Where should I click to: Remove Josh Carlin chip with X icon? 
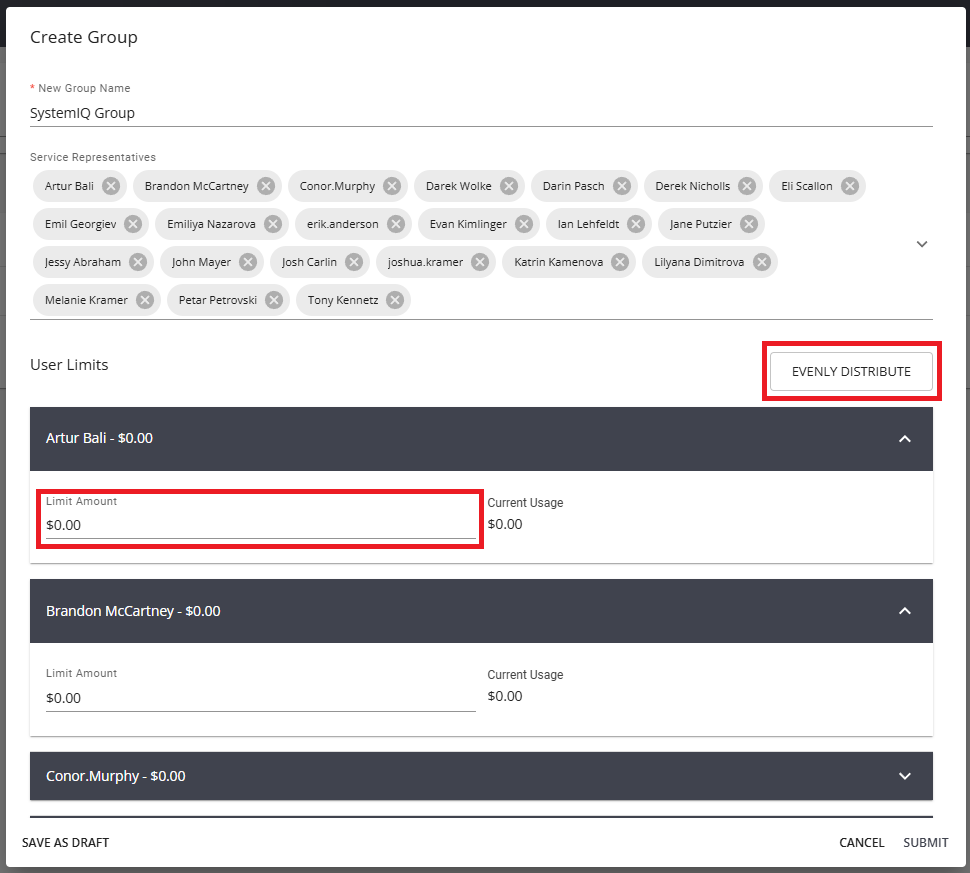pyautogui.click(x=354, y=262)
